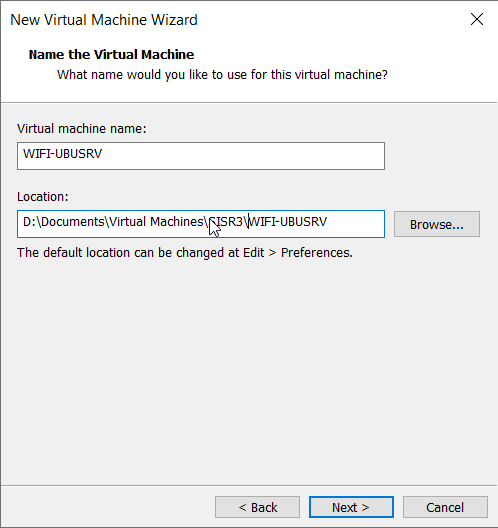Image resolution: width=498 pixels, height=528 pixels.
Task: Open the Browse... folder picker
Action: [x=437, y=224]
